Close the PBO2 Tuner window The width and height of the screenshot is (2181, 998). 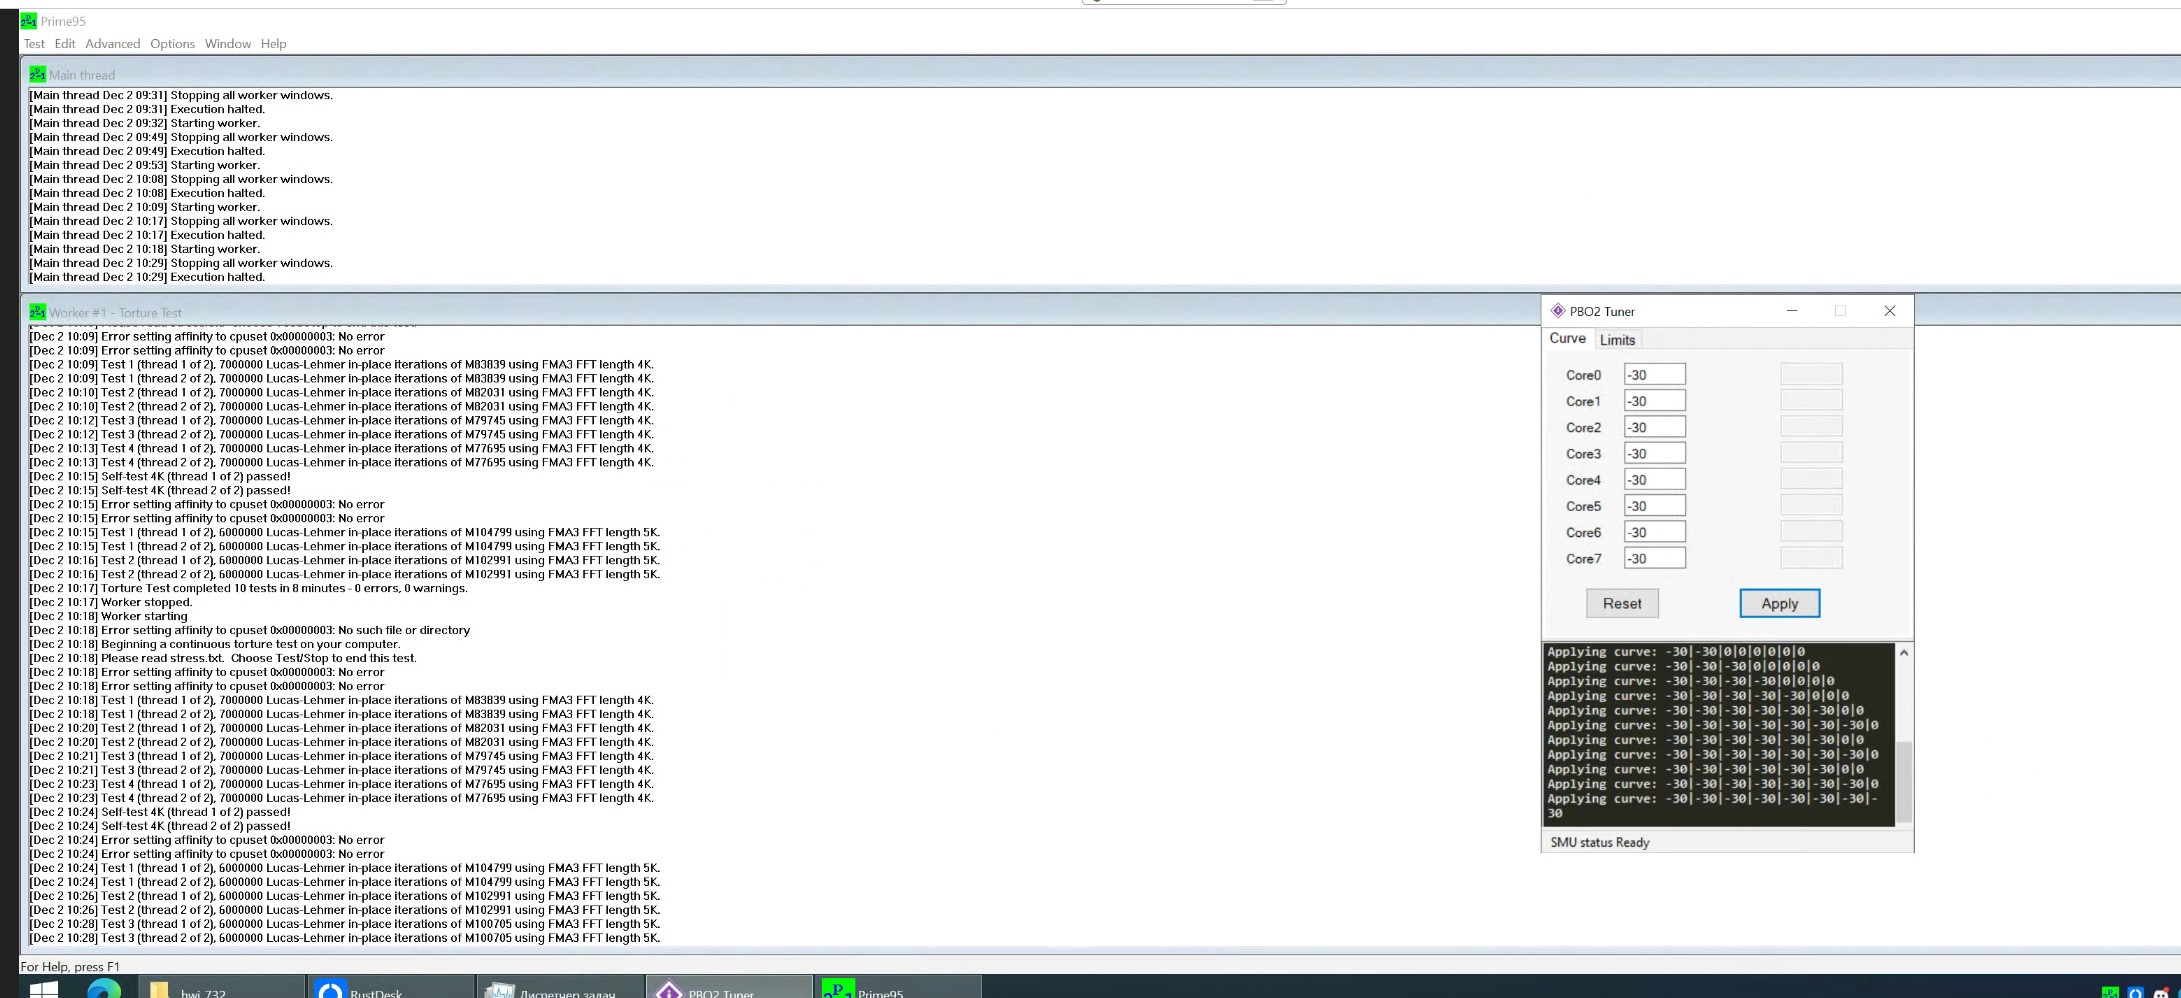click(1889, 311)
